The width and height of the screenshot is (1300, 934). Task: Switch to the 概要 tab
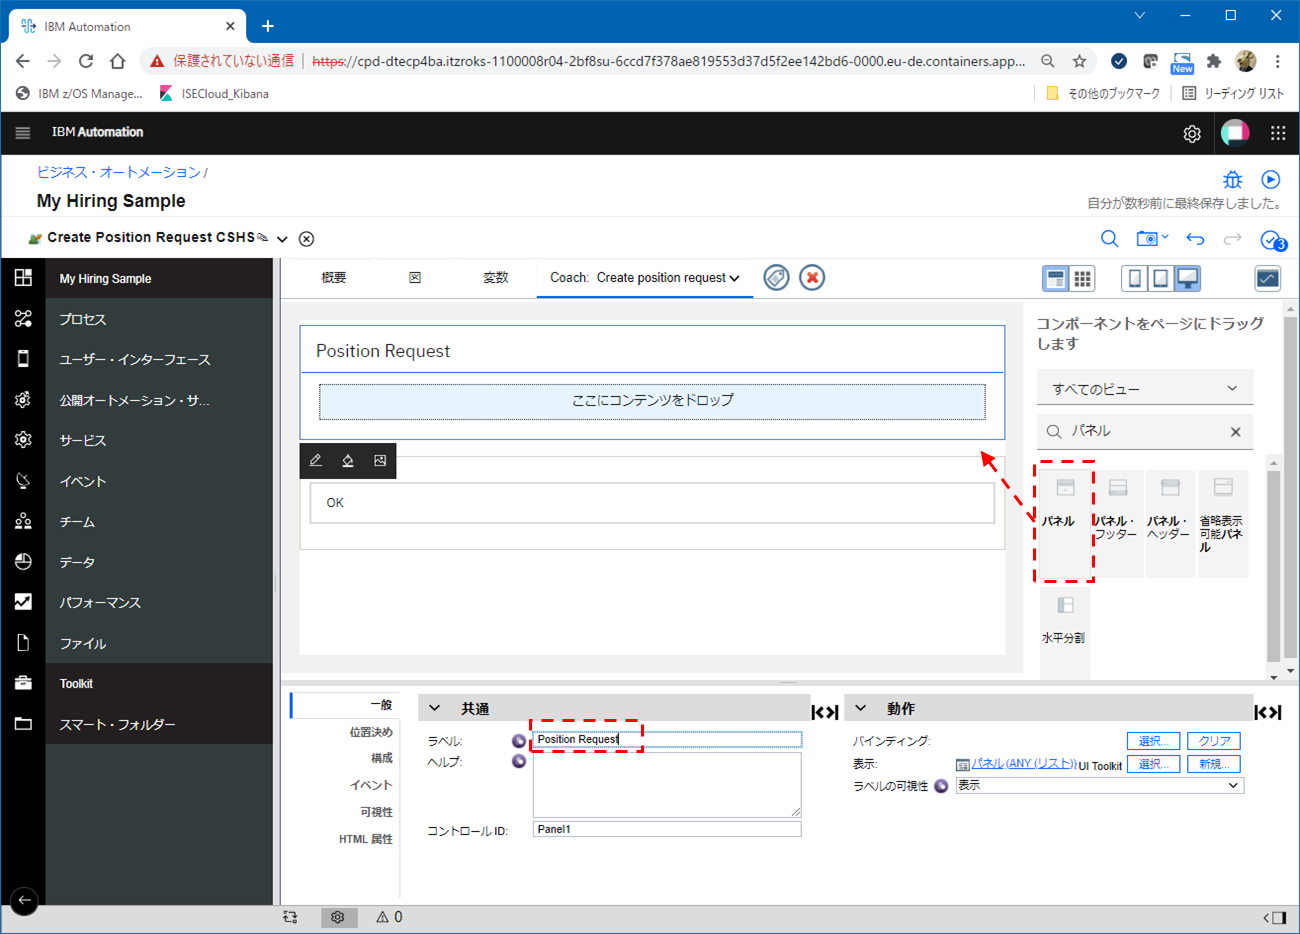click(334, 278)
